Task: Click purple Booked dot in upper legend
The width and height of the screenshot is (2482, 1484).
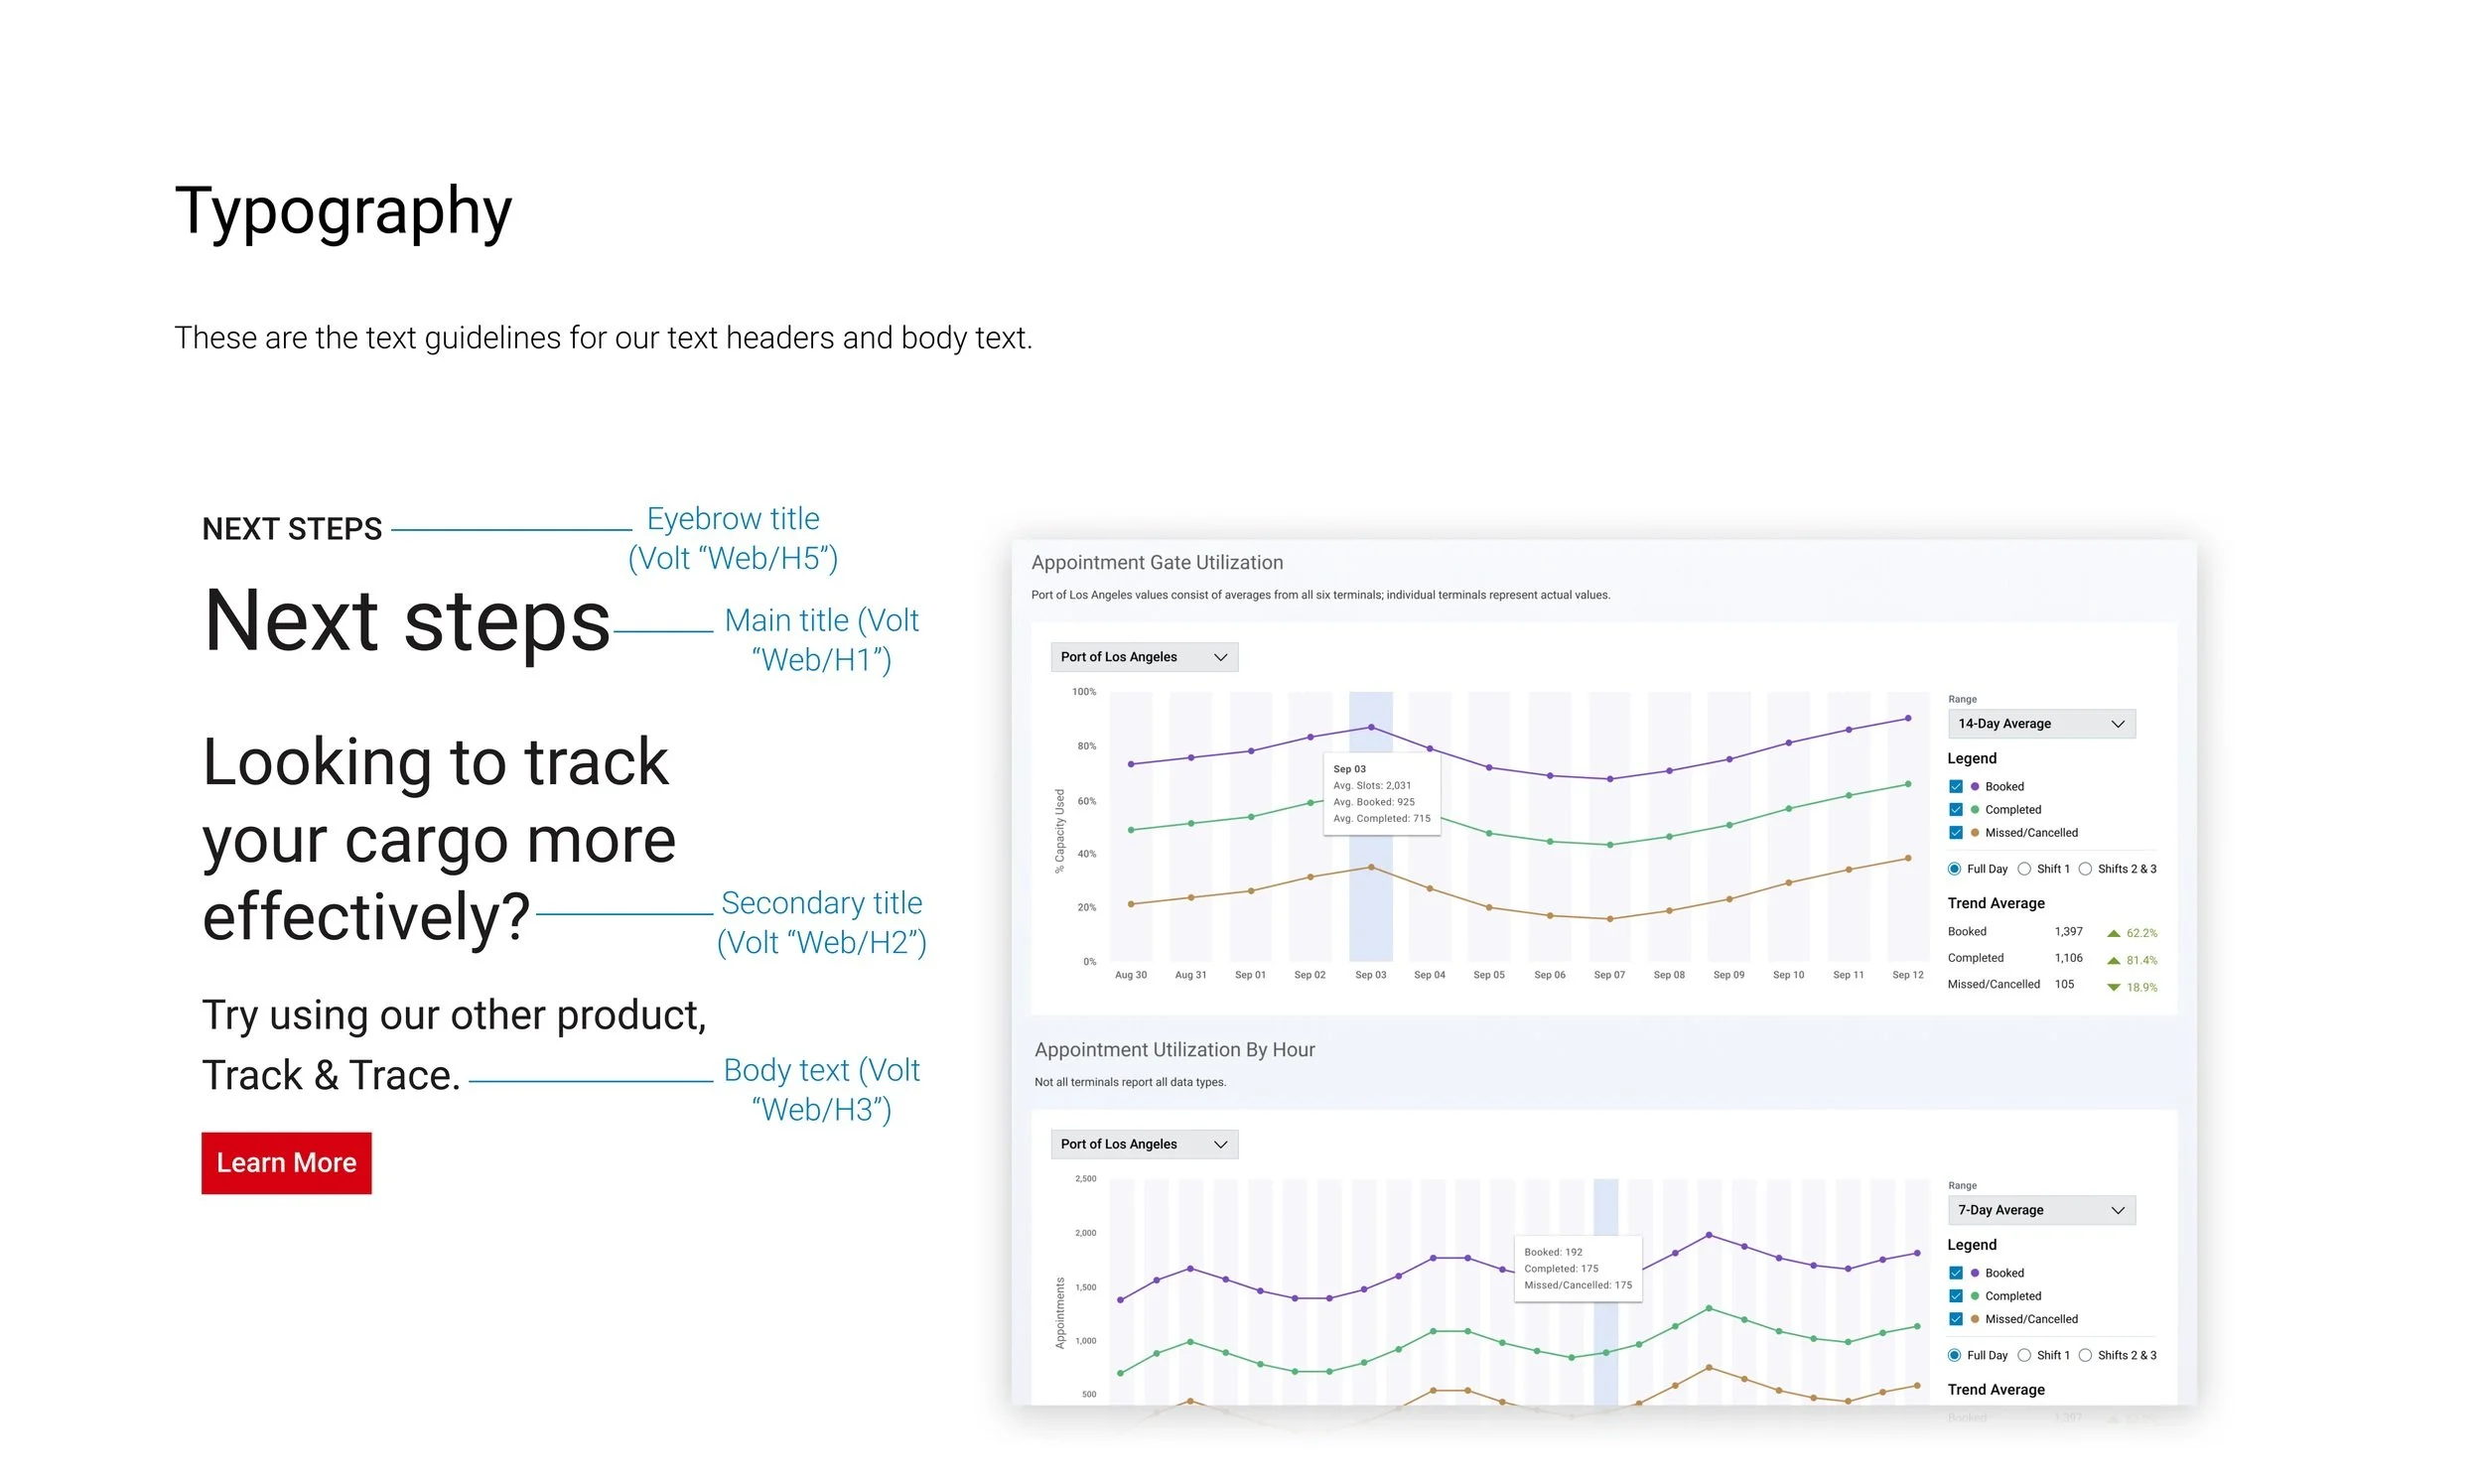Action: click(1975, 787)
